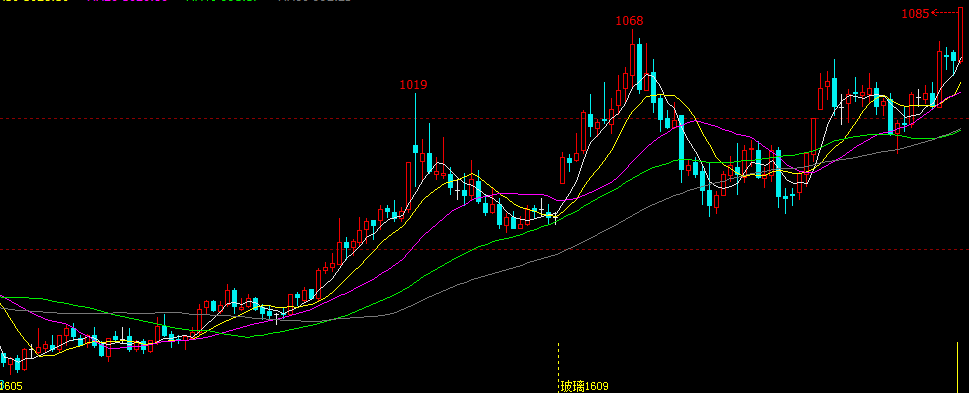The width and height of the screenshot is (969, 393).
Task: Select the 玻璃1609 contract label
Action: pyautogui.click(x=584, y=387)
